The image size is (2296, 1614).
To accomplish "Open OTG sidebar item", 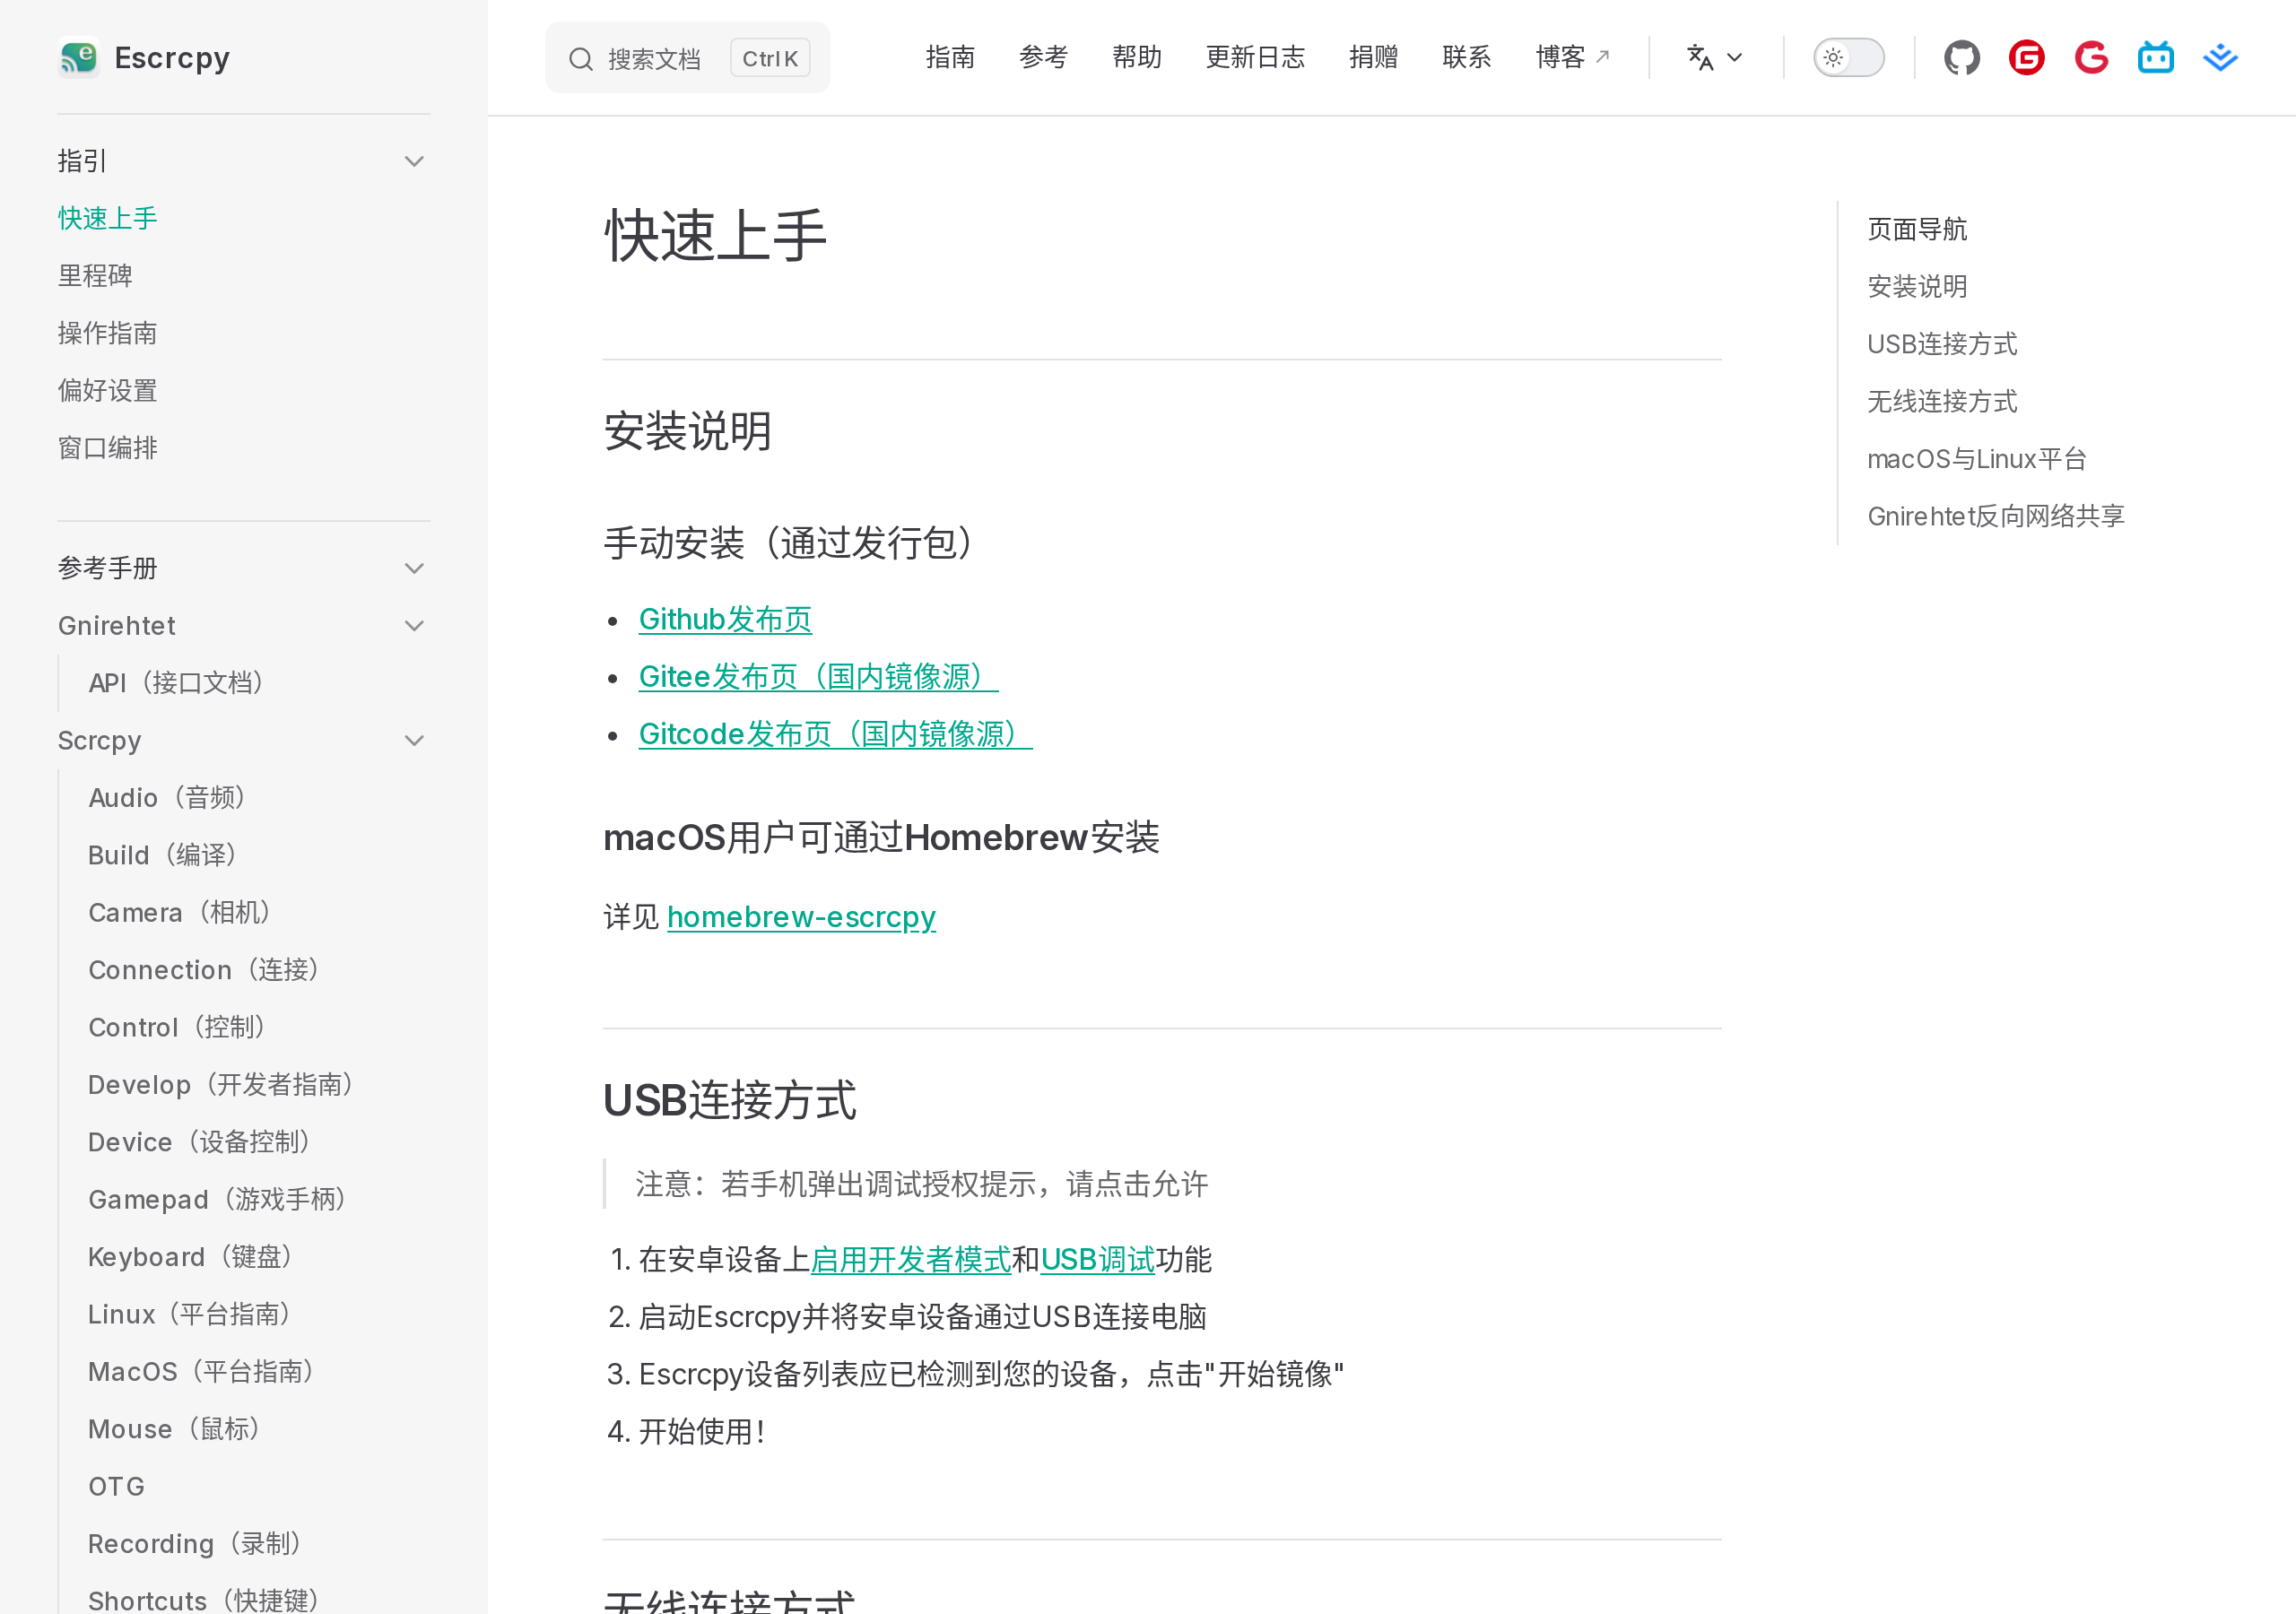I will (117, 1487).
